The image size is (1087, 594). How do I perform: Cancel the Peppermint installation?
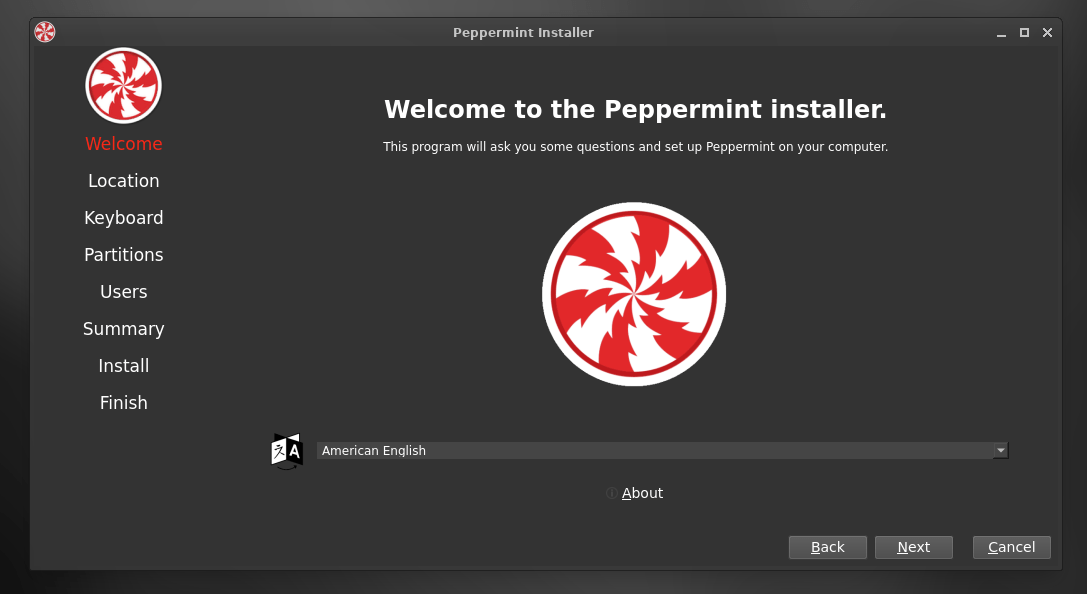tap(1011, 547)
